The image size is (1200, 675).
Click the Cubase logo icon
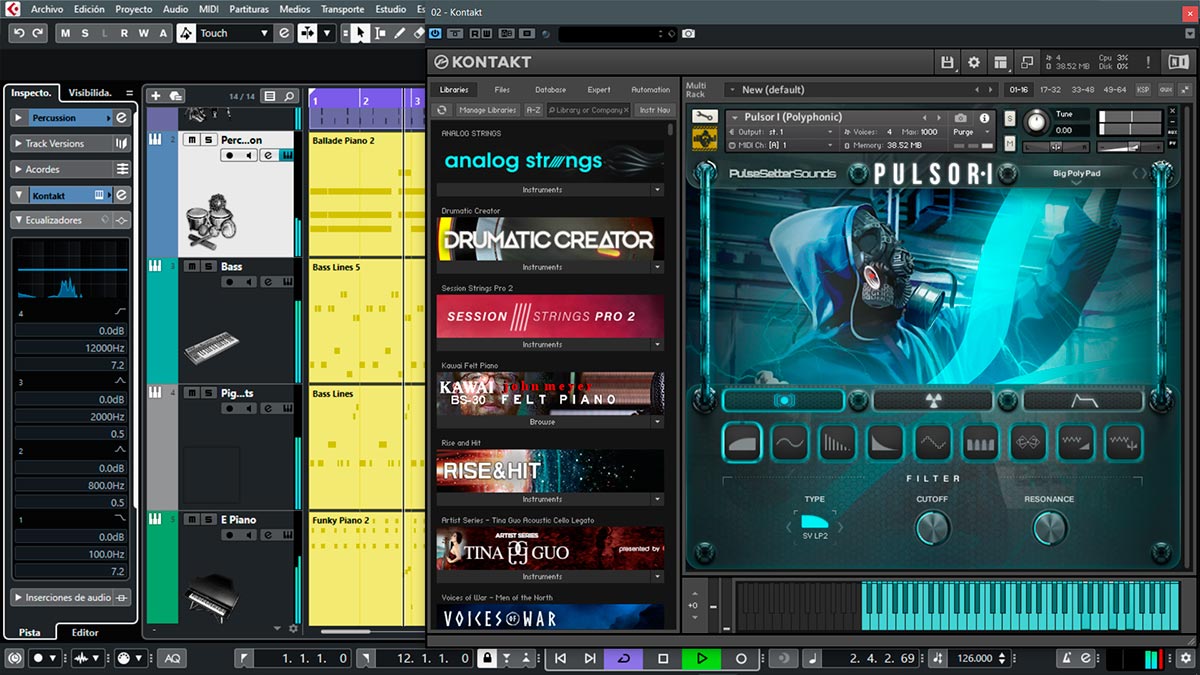coord(13,9)
